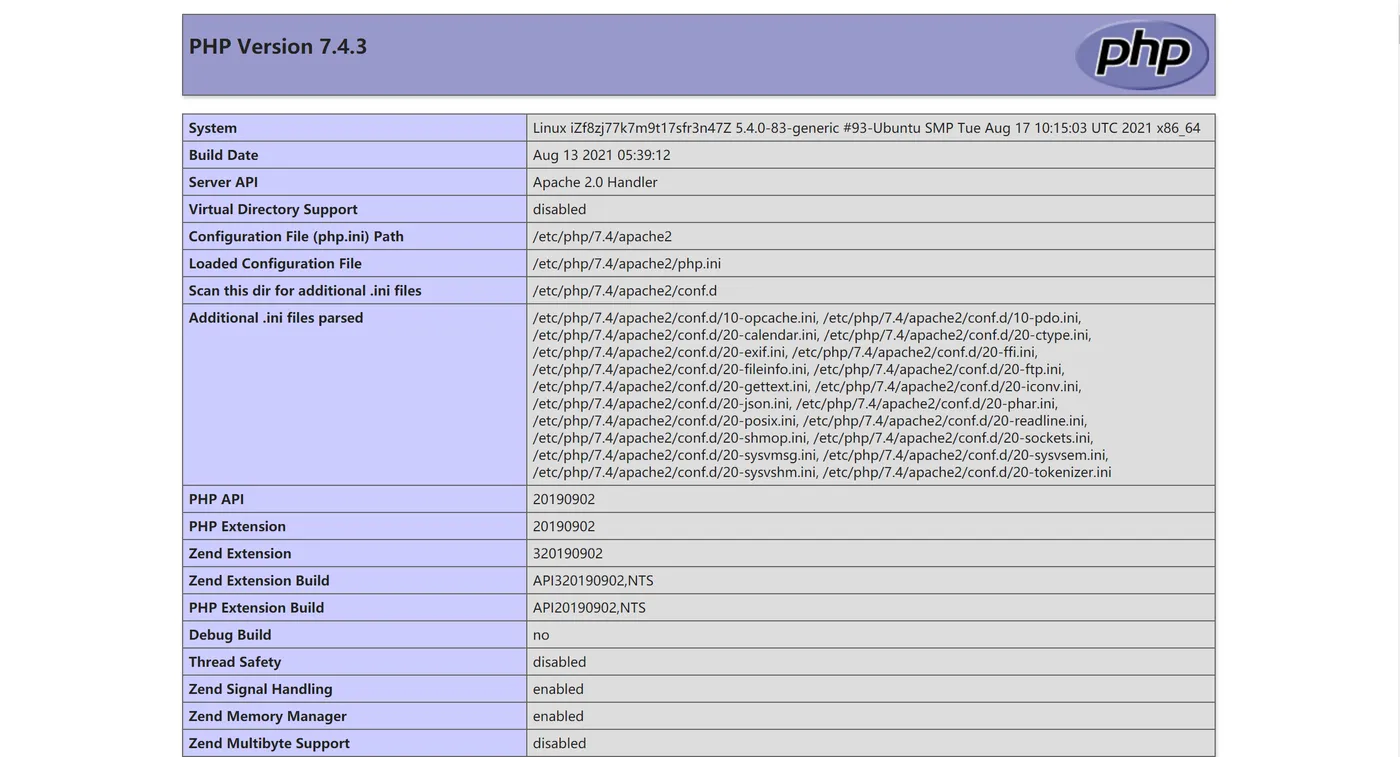Click the 20-sockets.ini path entry
Image resolution: width=1400 pixels, height=757 pixels.
(x=953, y=438)
